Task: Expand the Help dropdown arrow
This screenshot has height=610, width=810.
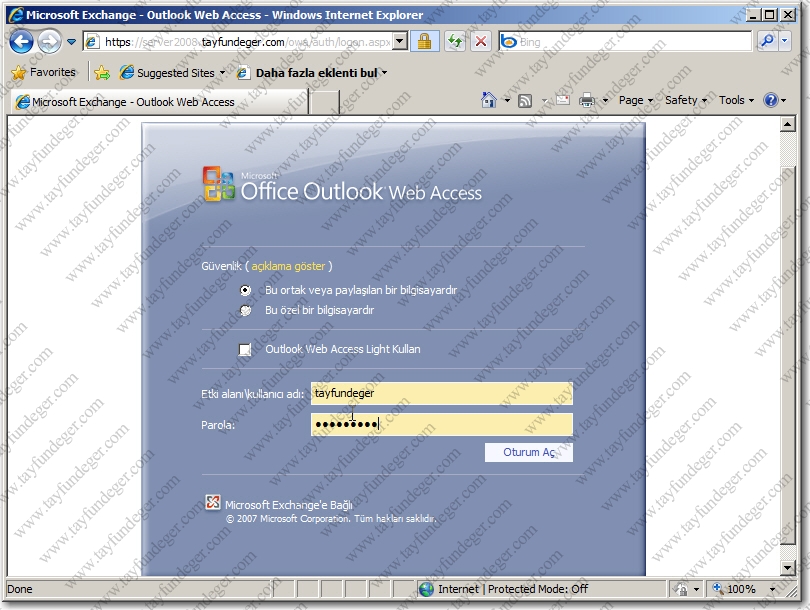Action: point(784,100)
